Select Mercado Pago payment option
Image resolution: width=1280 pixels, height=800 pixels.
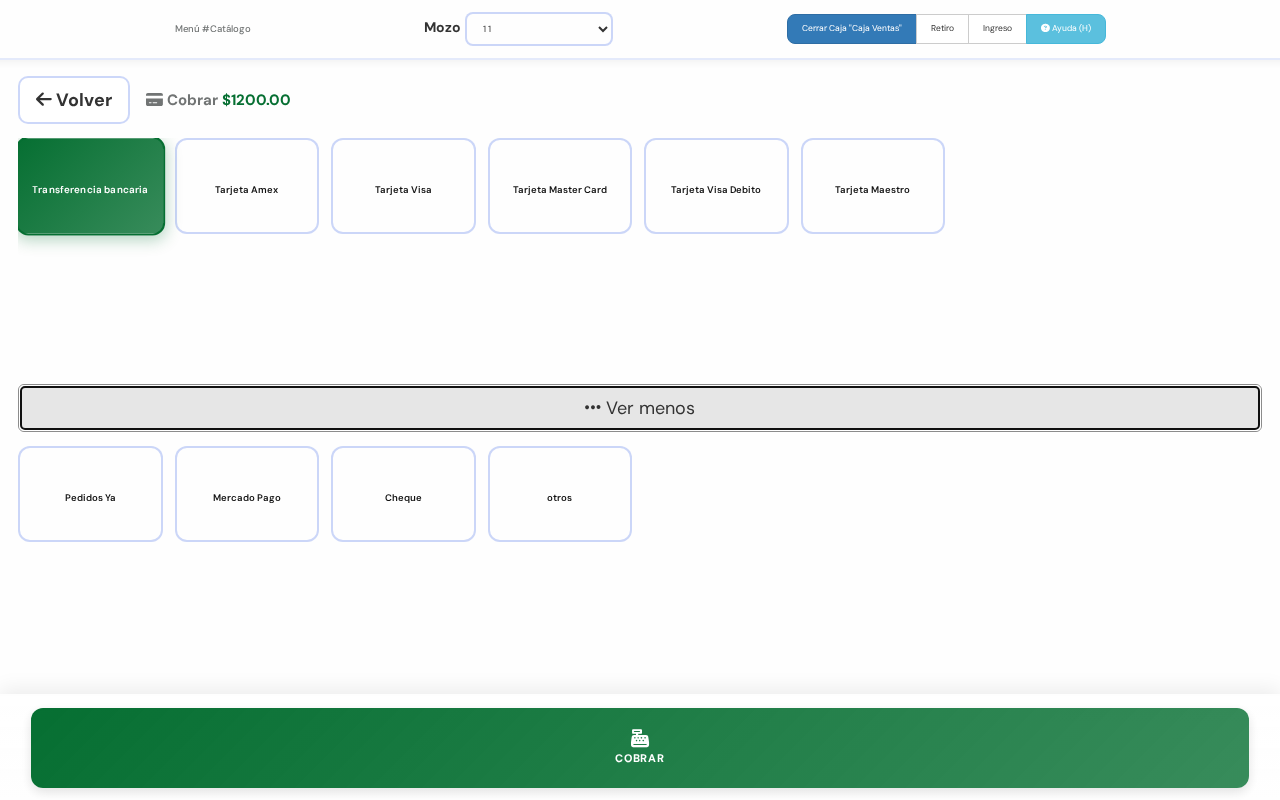[247, 494]
